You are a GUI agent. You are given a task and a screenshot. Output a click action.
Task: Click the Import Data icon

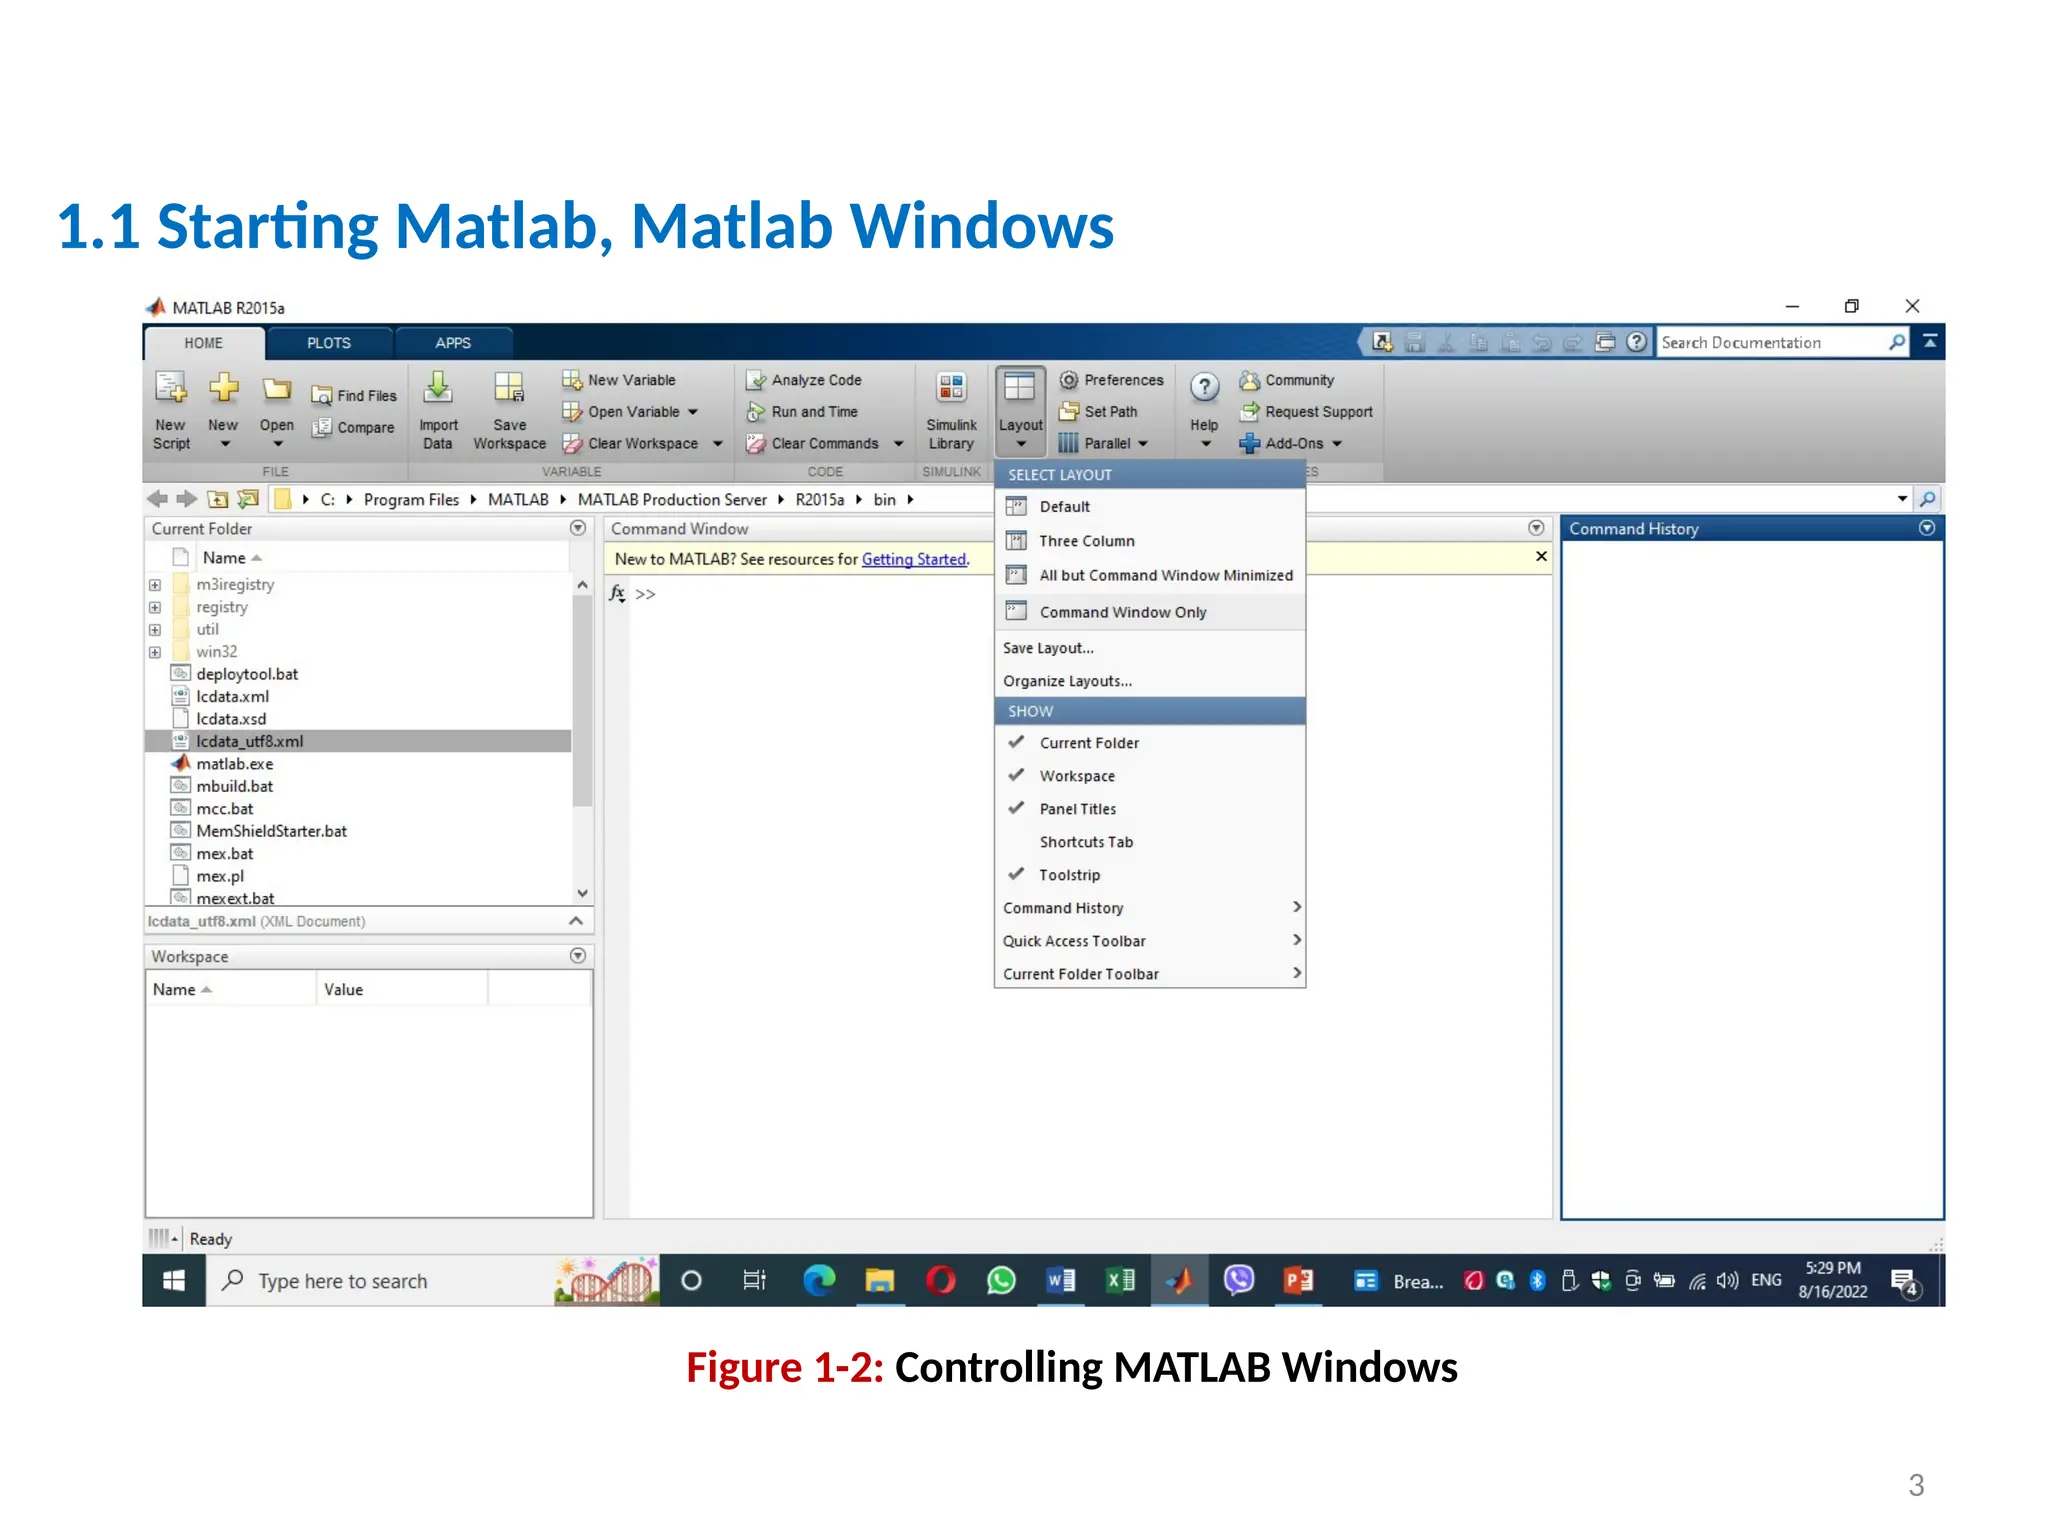tap(438, 388)
